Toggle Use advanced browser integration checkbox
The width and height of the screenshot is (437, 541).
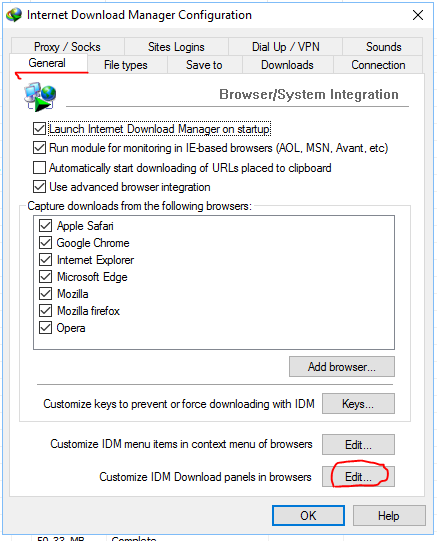point(39,187)
